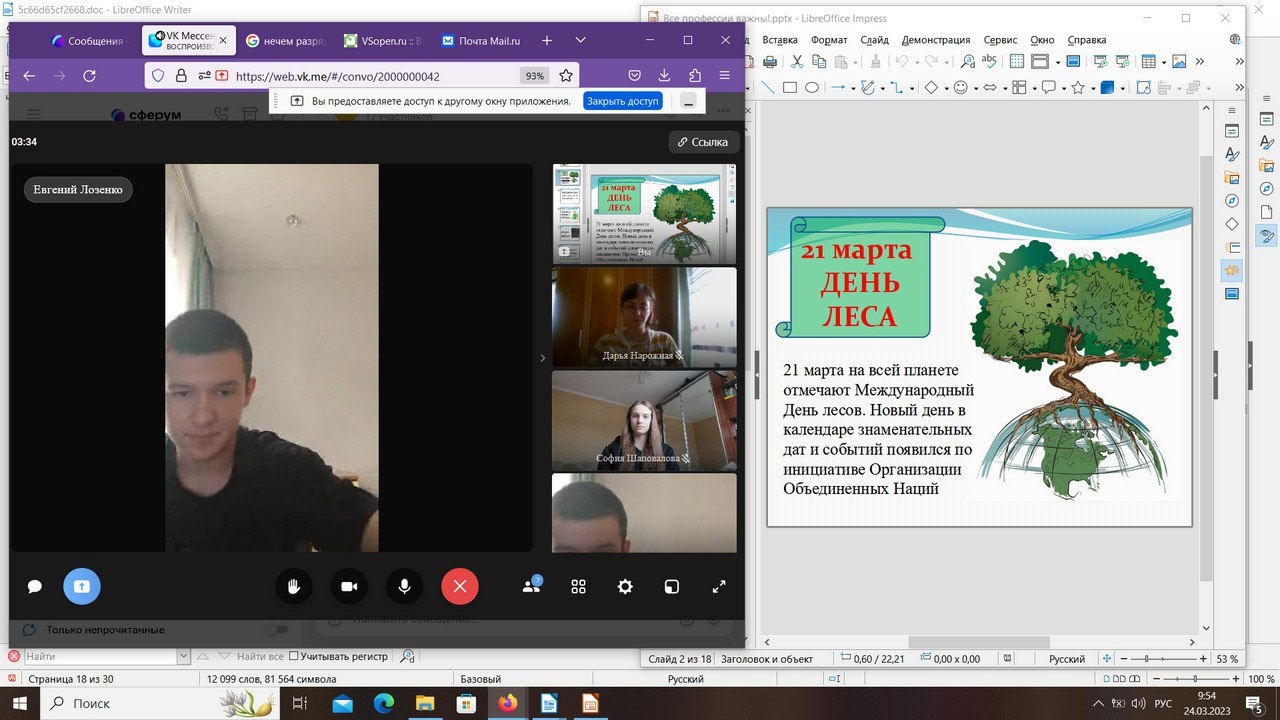Screen dimensions: 1280x720
Task: Open Сервис menu in Impress
Action: [1000, 40]
